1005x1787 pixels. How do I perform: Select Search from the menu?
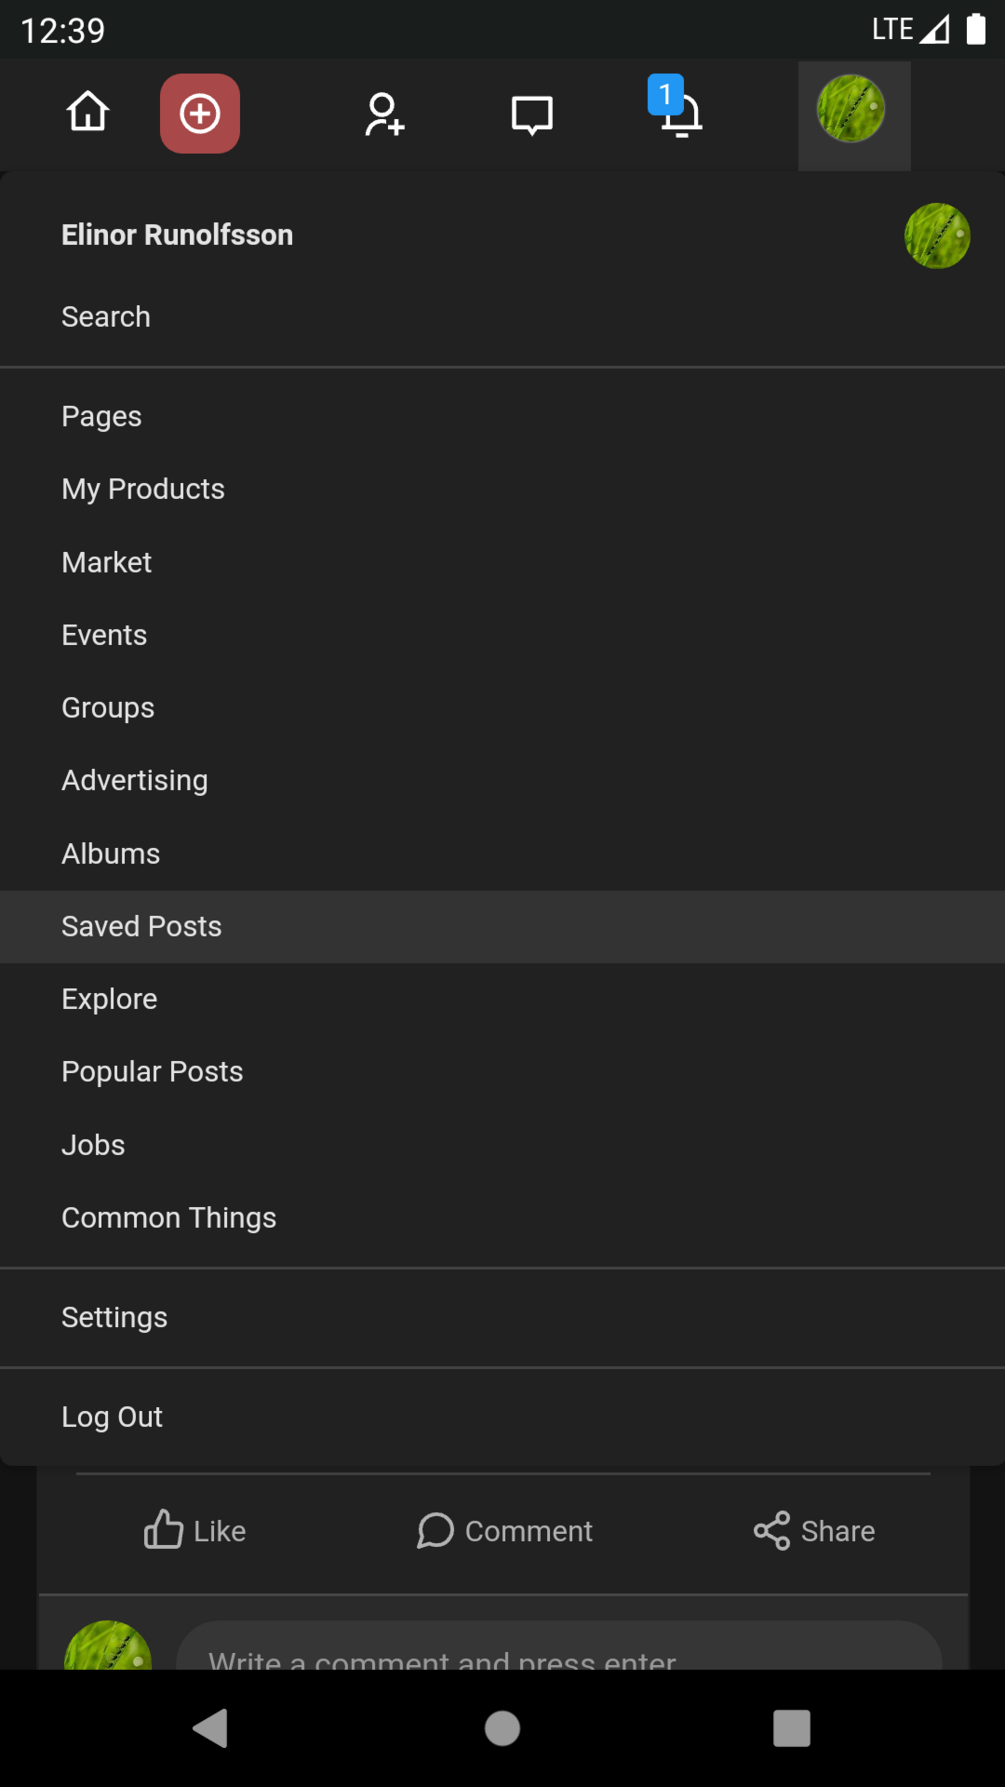(x=106, y=317)
